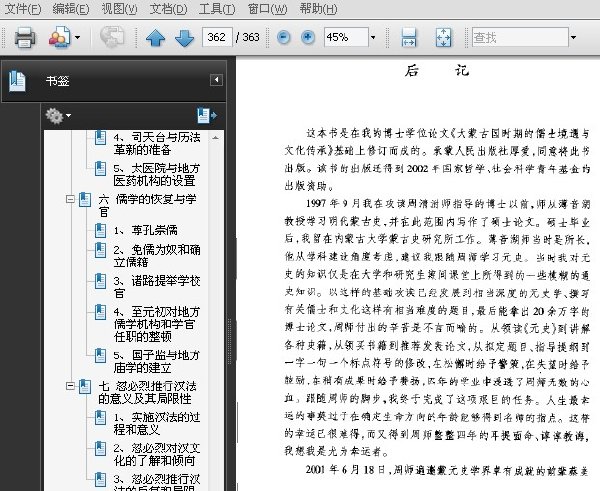
Task: Click bookmark icon beside 1、尊孔崇儒
Action: (x=100, y=230)
